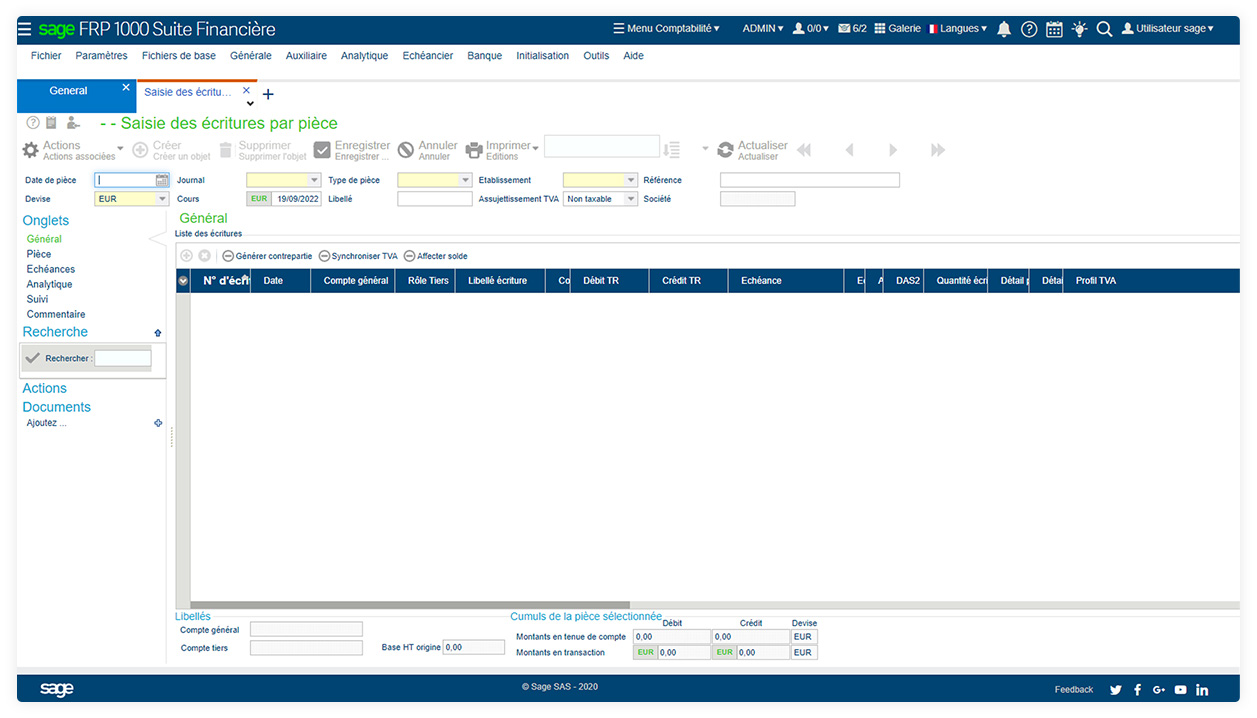
Task: Click the YouTube icon in the footer
Action: coord(1181,690)
